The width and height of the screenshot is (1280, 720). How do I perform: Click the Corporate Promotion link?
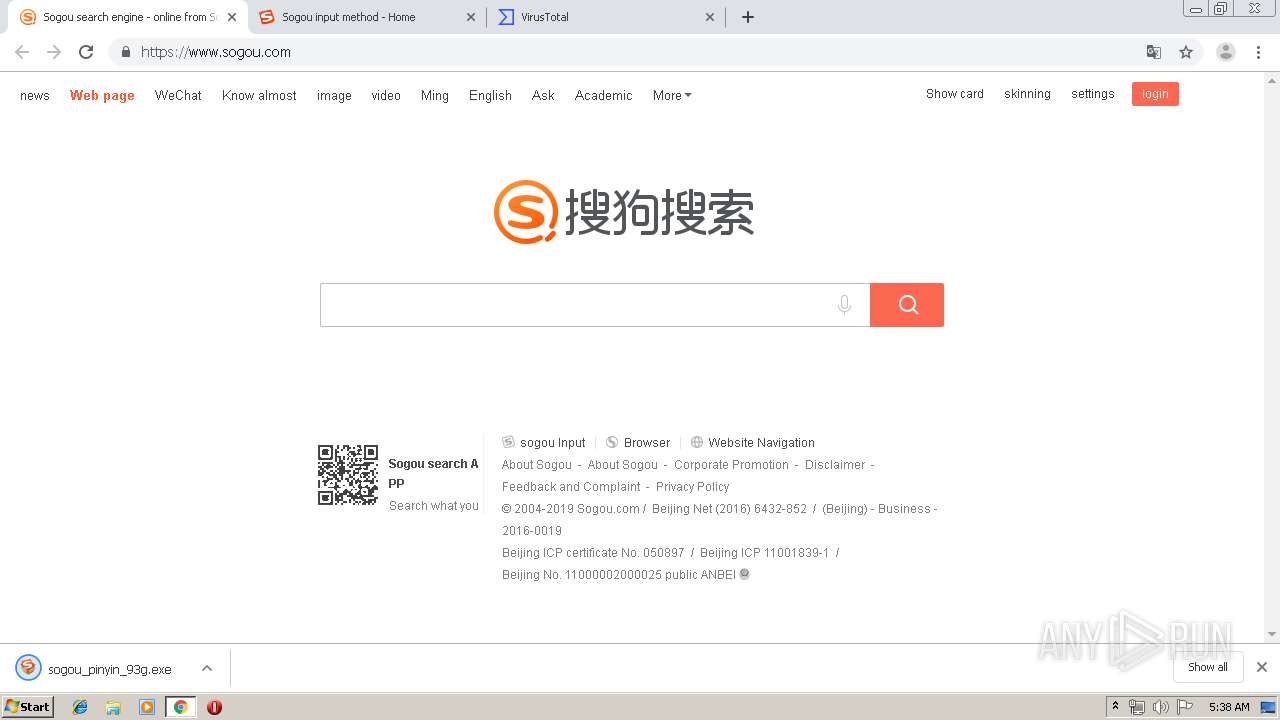pyautogui.click(x=731, y=465)
